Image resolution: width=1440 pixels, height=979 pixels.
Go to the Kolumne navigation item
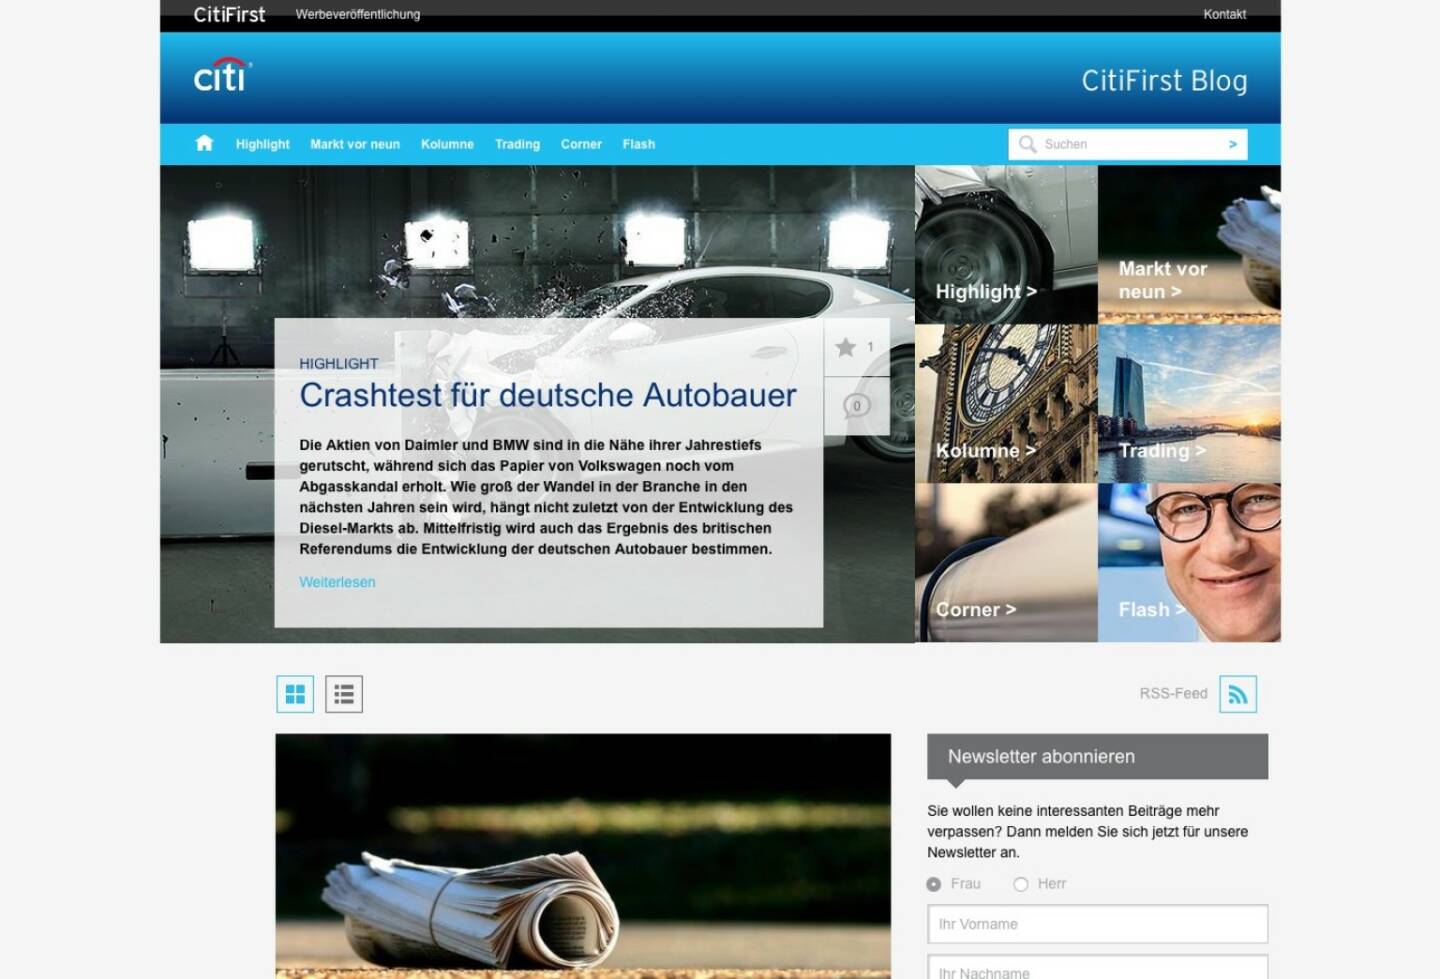[x=447, y=144]
